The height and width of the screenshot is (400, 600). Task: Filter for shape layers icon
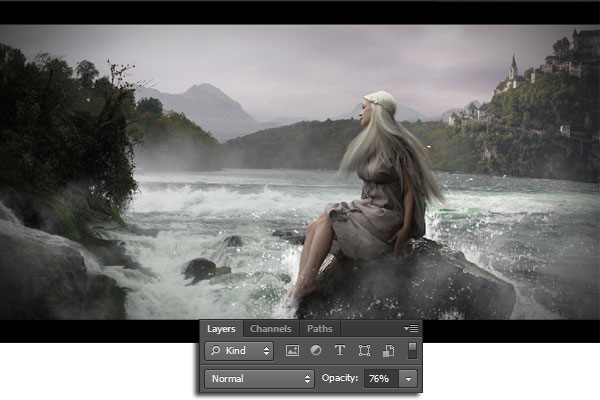(364, 351)
